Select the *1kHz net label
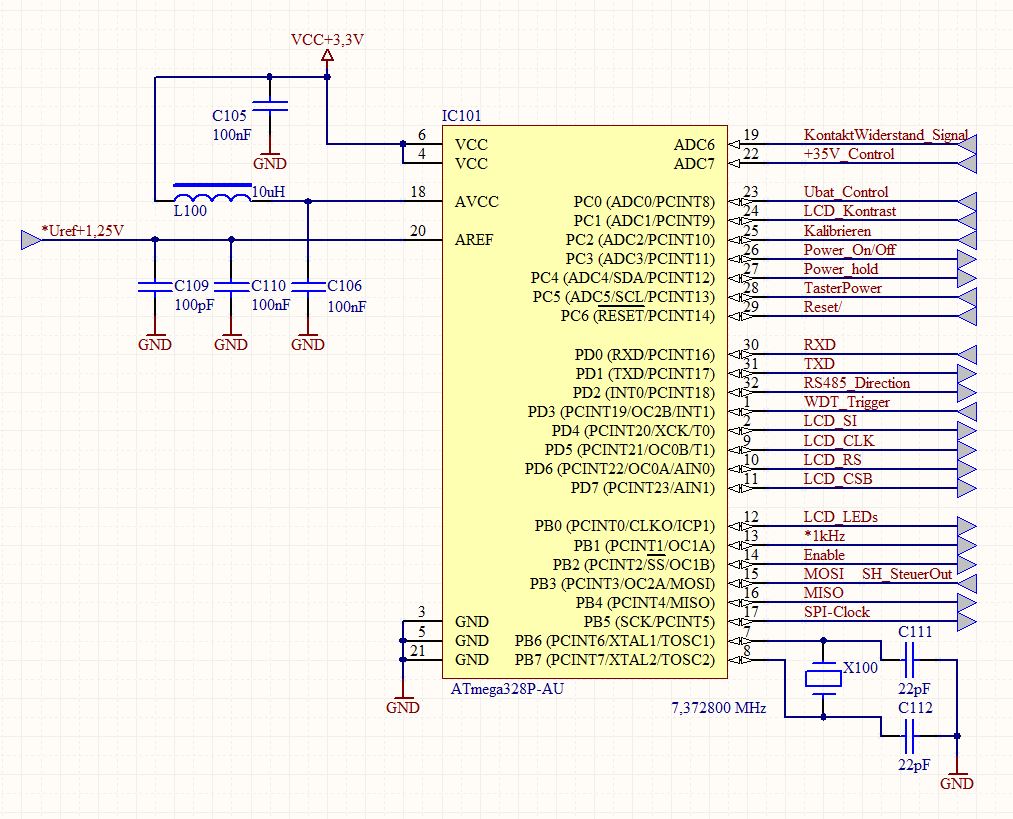Screen dimensions: 1013x819 (x=824, y=536)
